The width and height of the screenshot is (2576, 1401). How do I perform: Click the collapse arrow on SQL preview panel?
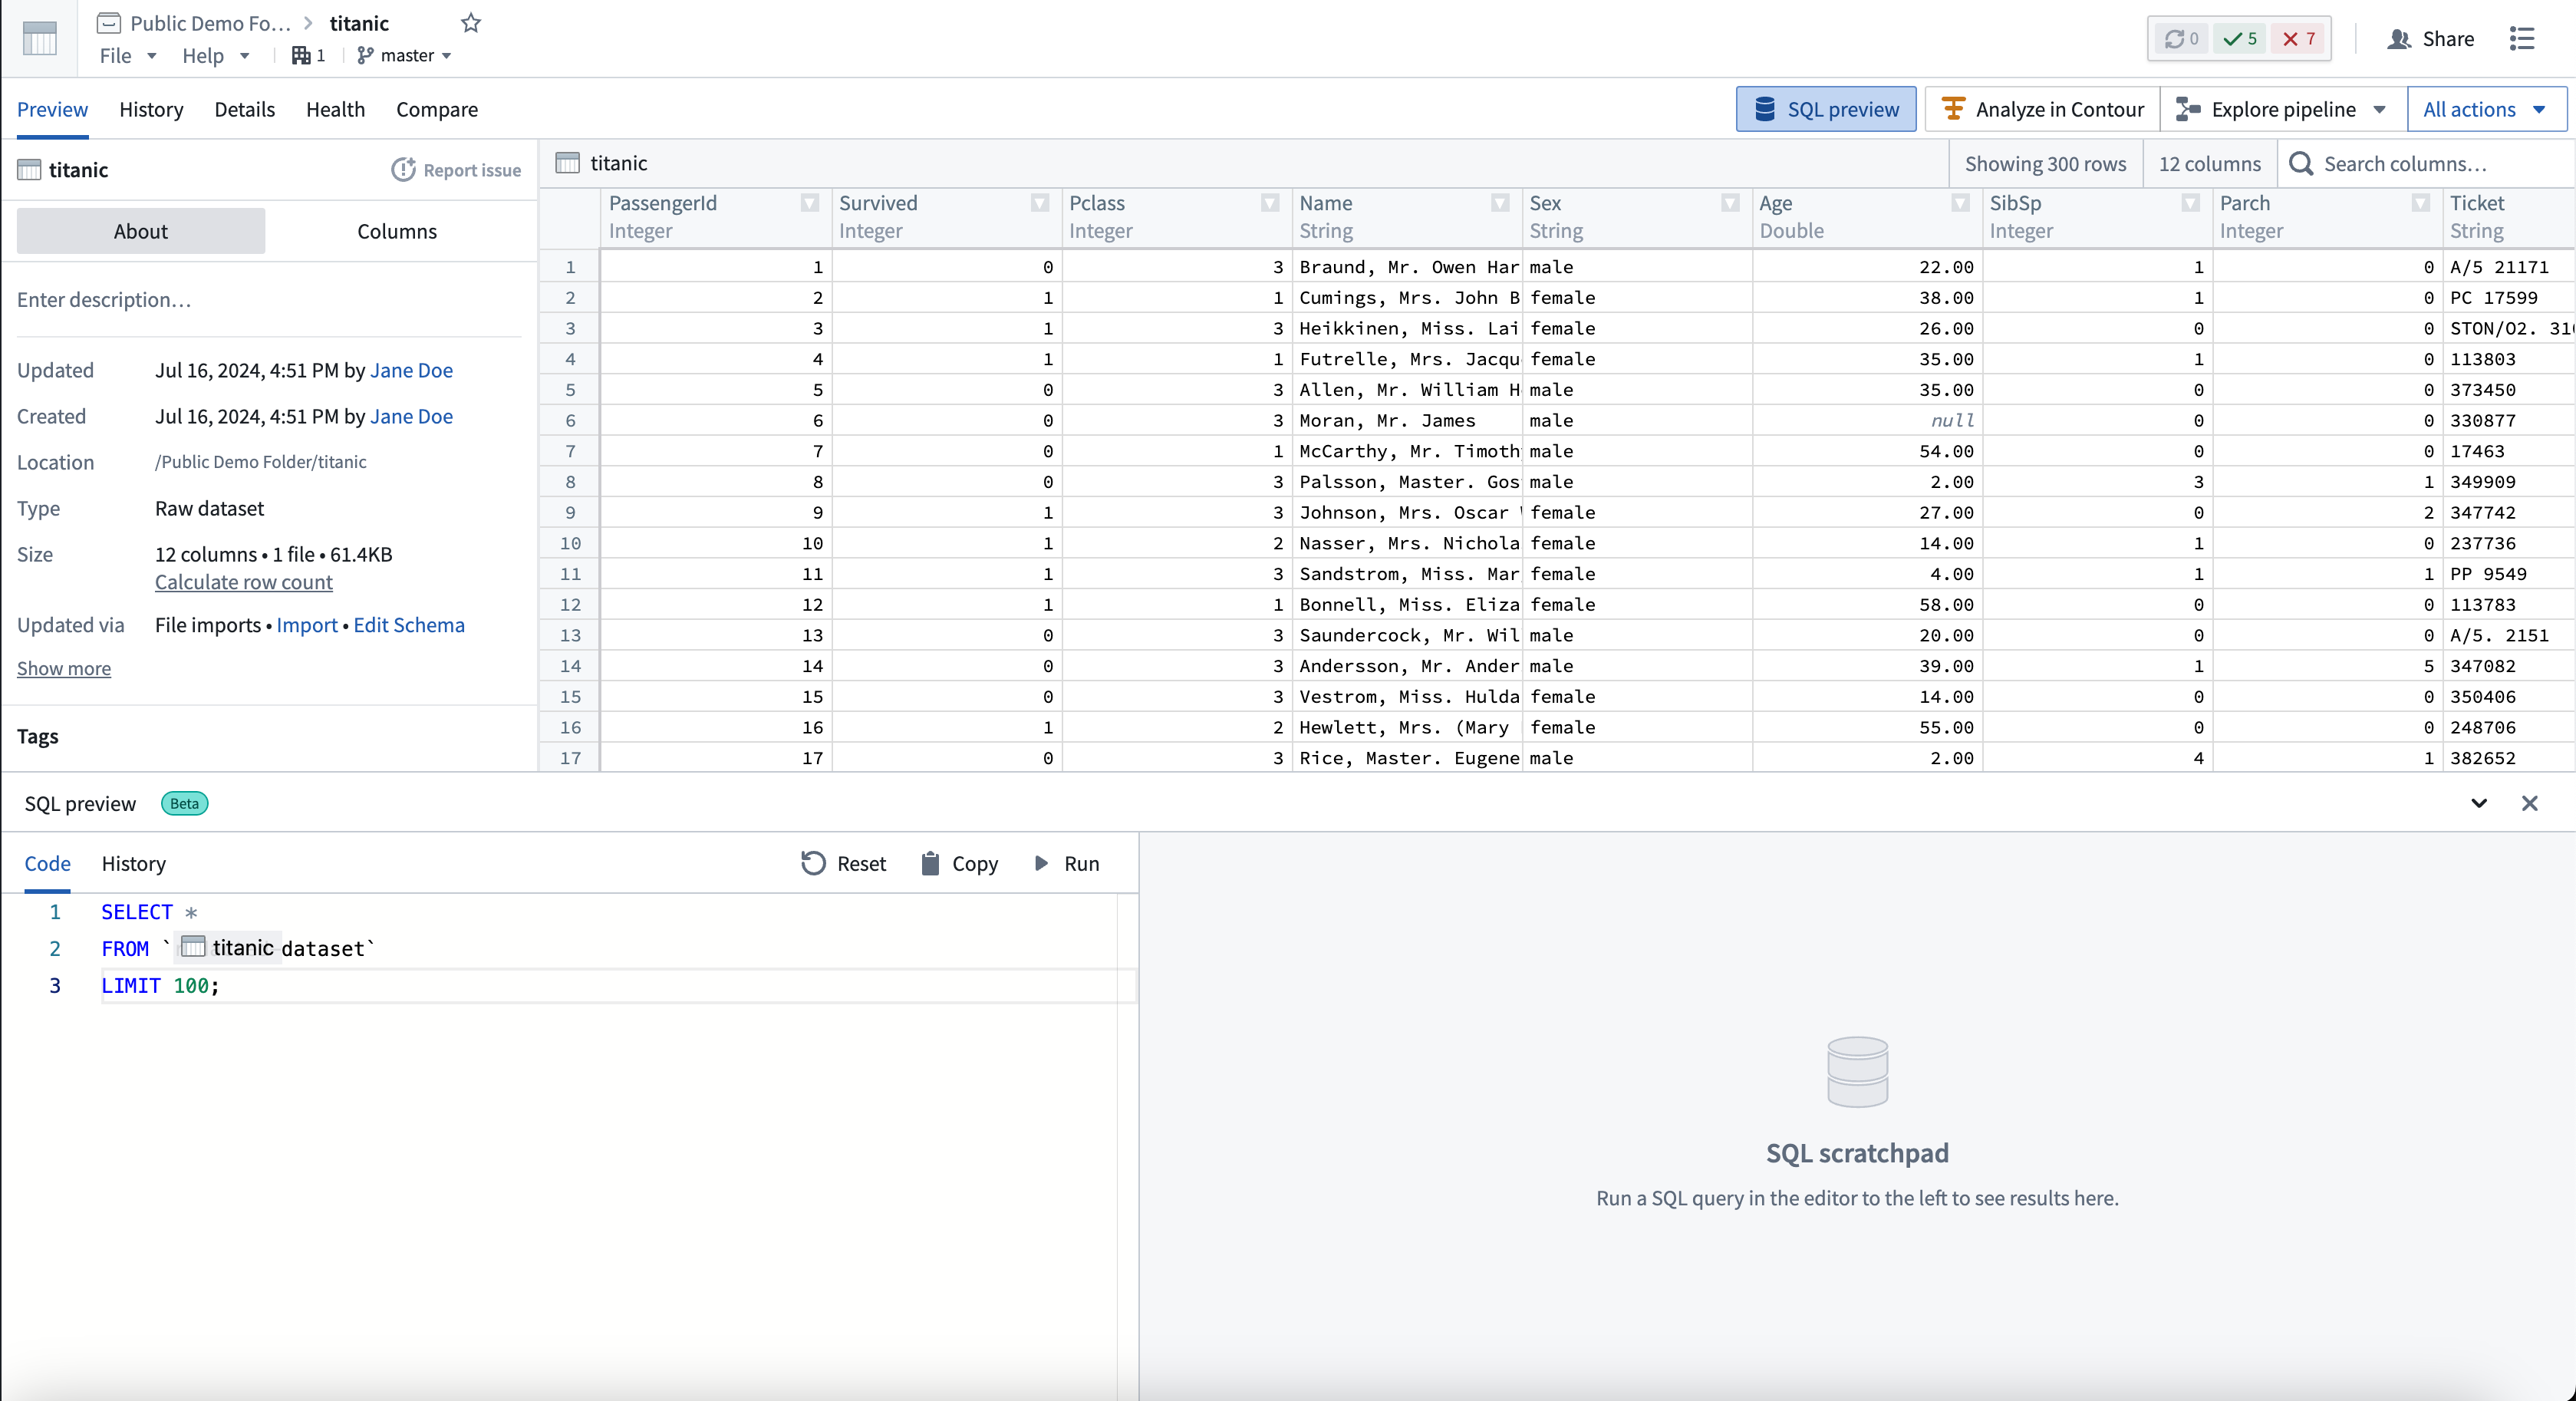click(x=2478, y=803)
